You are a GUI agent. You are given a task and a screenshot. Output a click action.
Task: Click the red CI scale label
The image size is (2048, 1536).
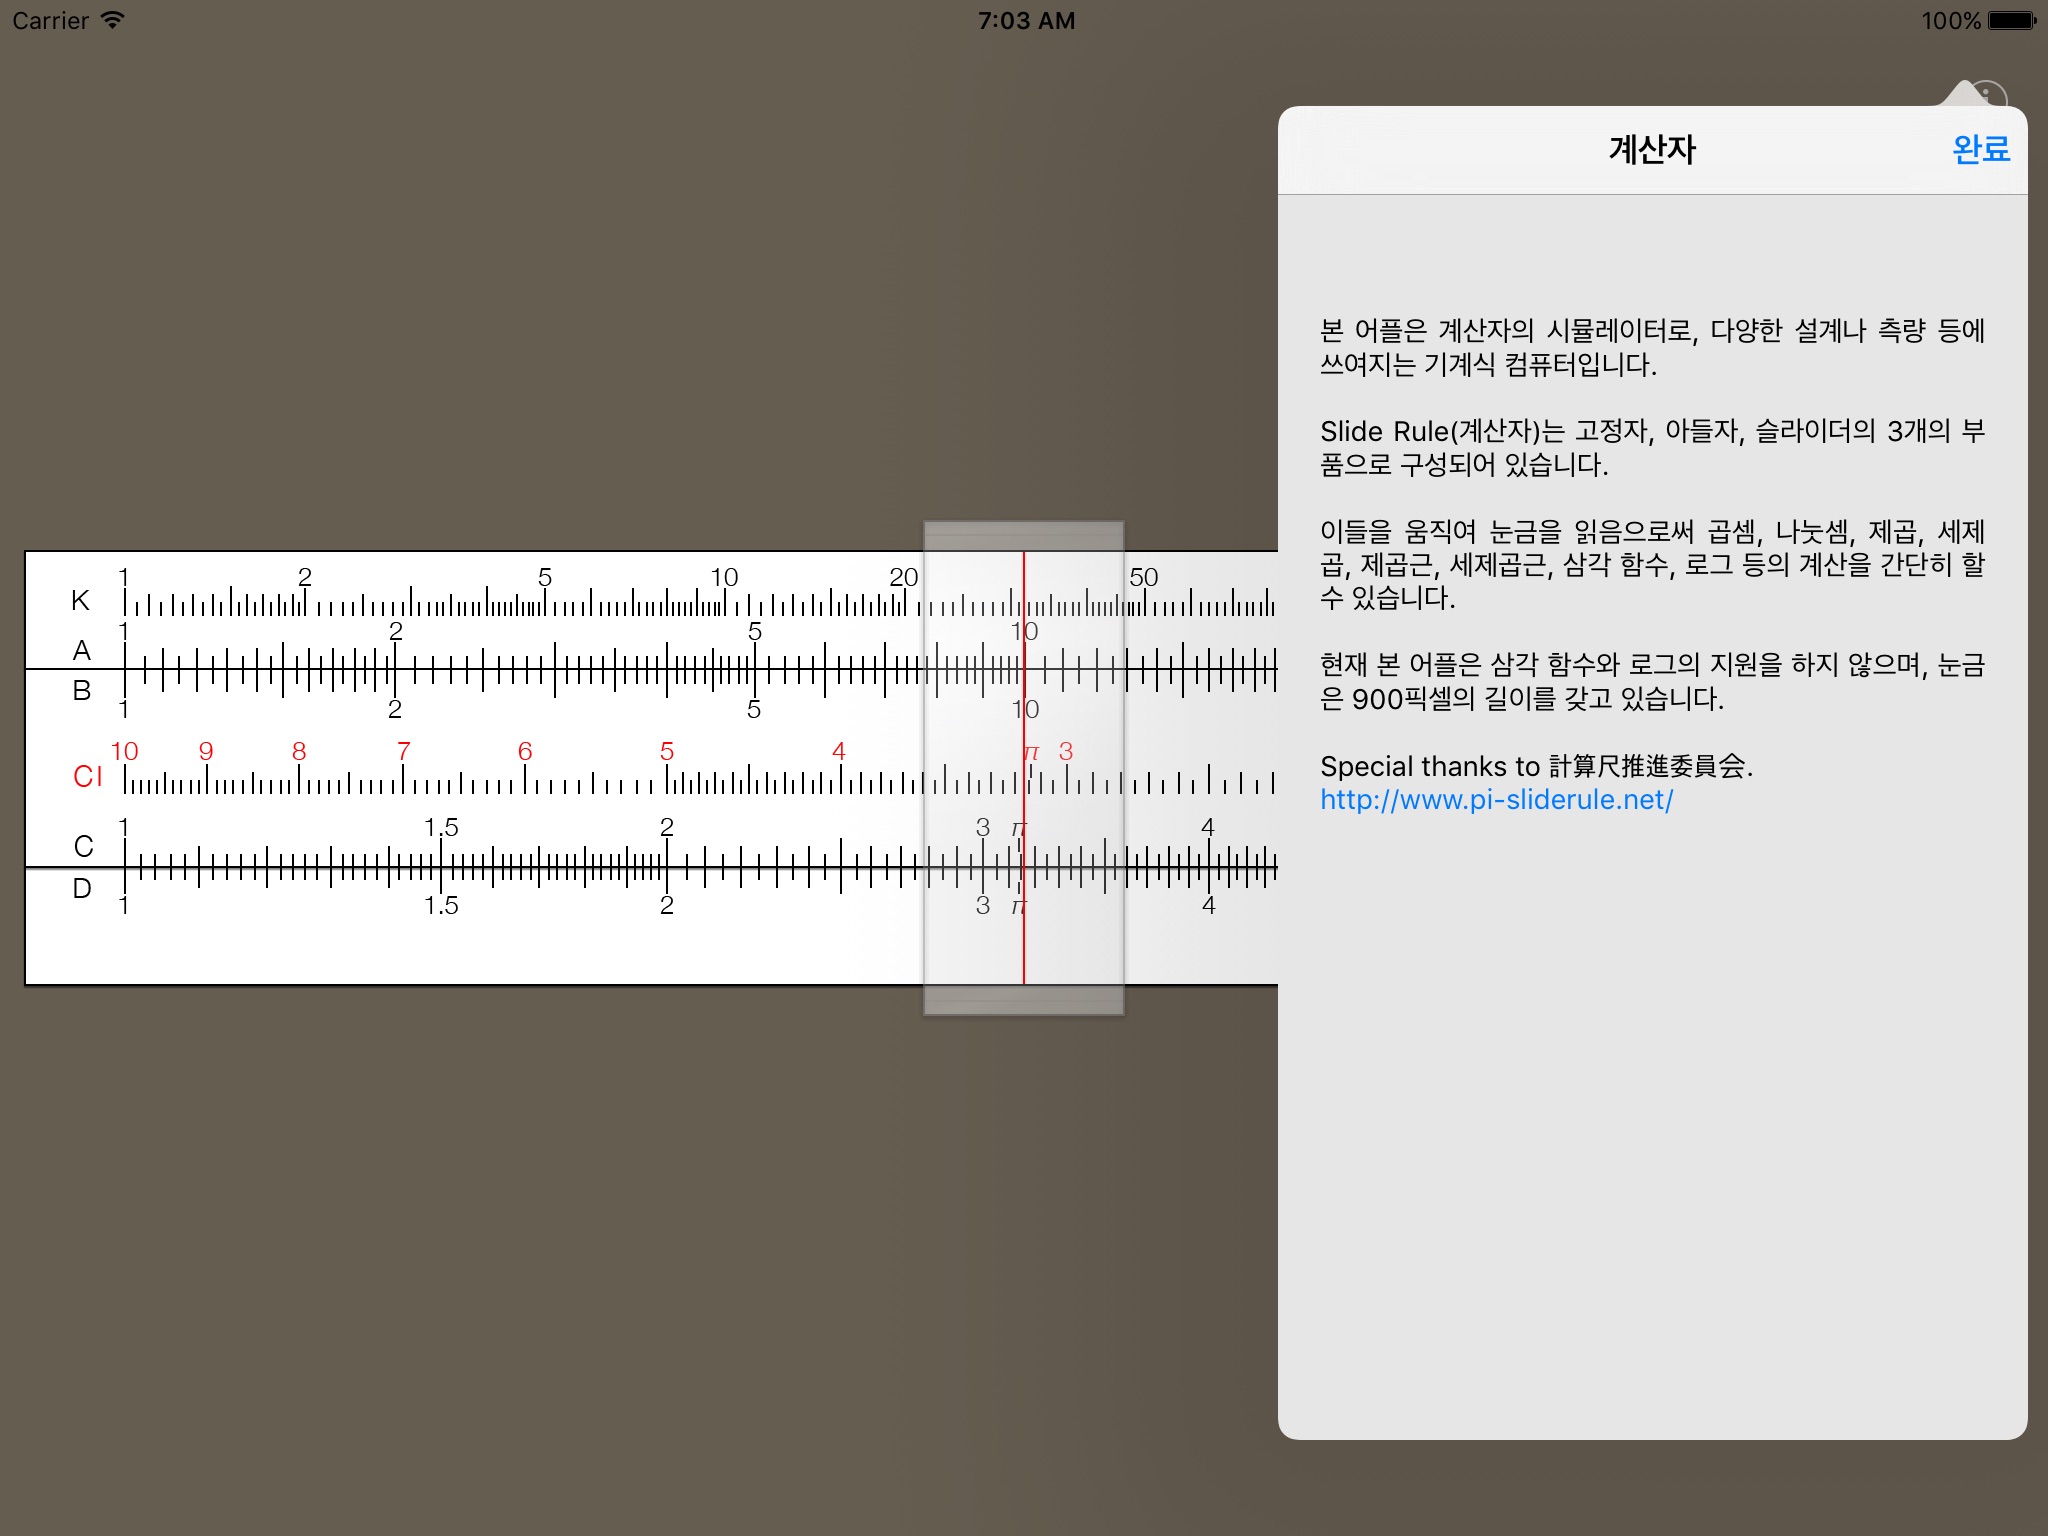pos(88,777)
